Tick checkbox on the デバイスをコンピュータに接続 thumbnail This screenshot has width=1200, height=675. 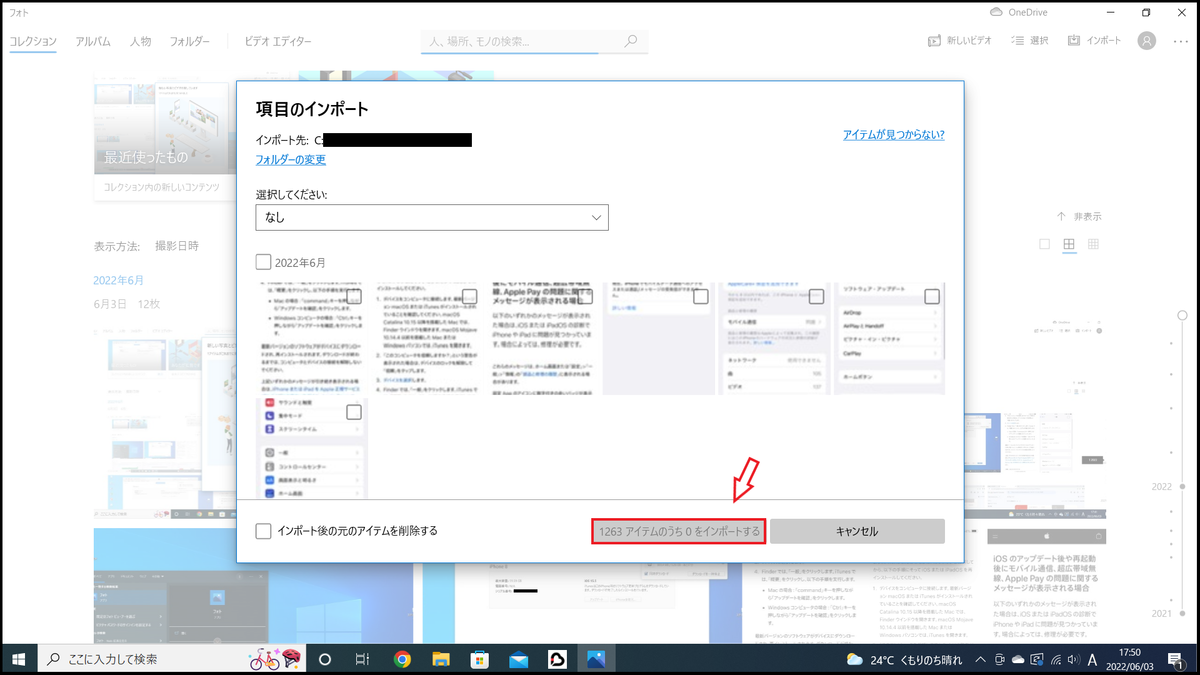[470, 296]
